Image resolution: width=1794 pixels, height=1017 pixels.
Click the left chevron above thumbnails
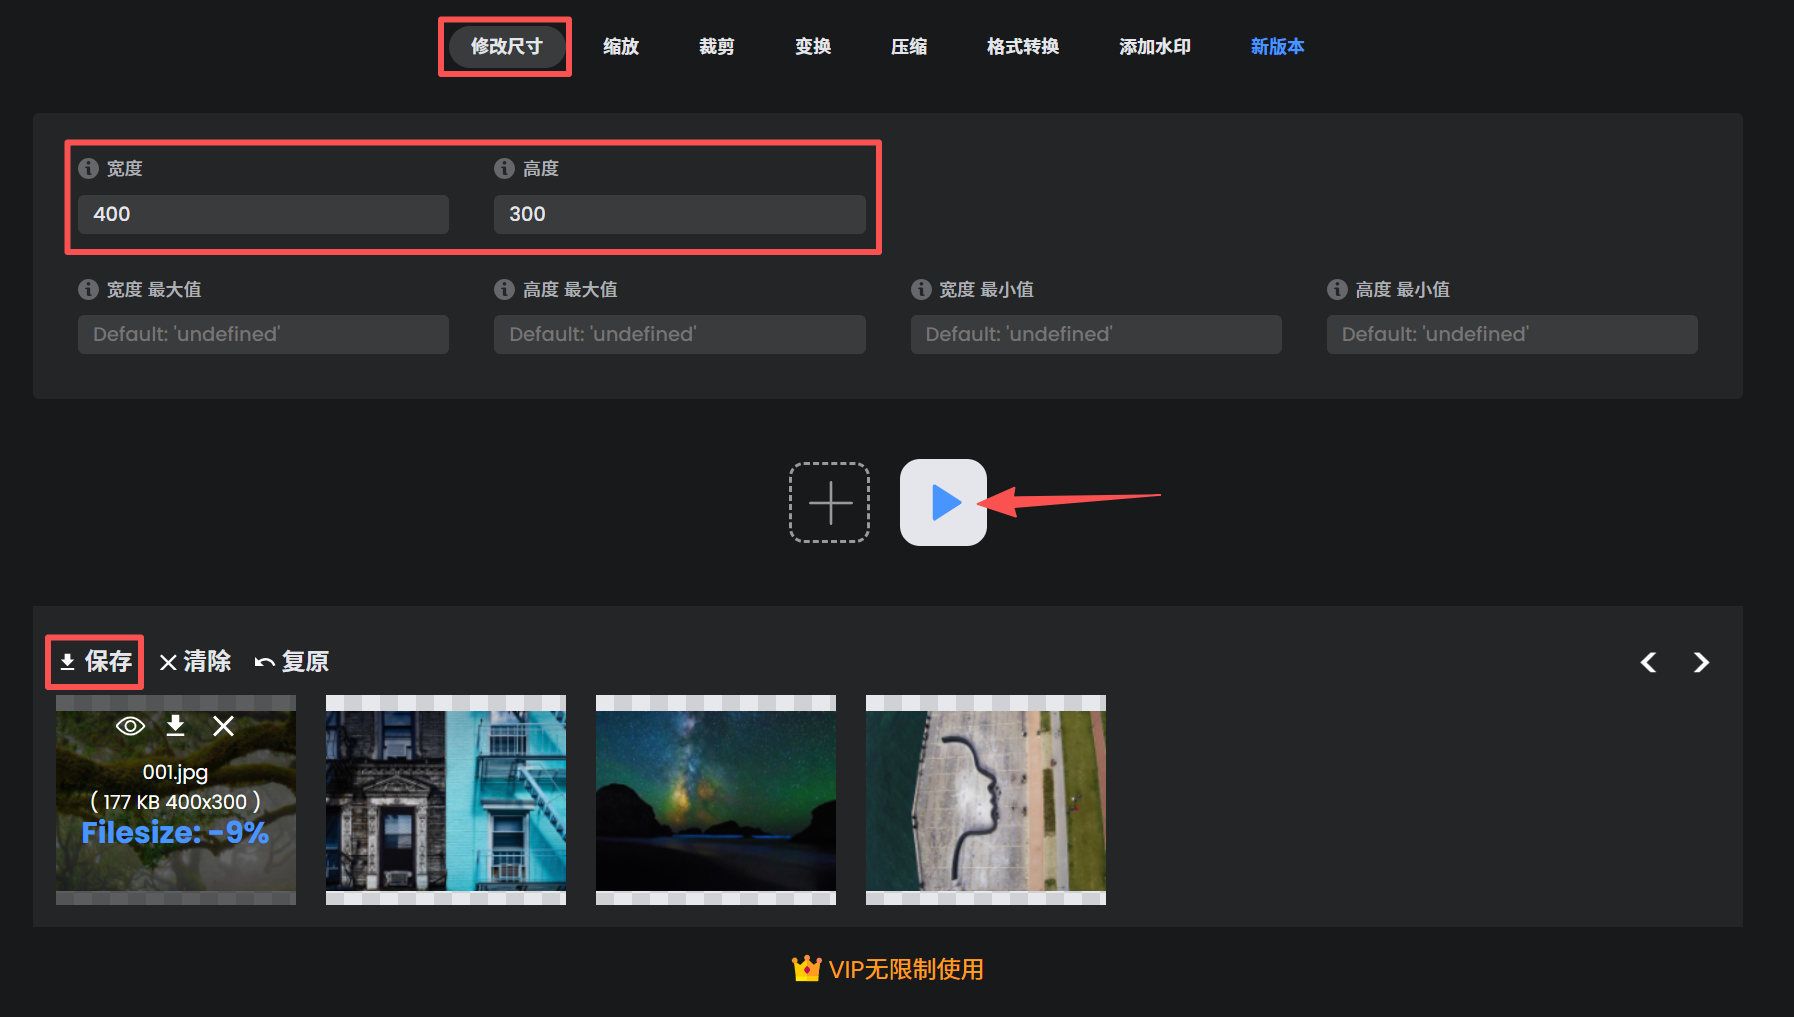(1648, 662)
